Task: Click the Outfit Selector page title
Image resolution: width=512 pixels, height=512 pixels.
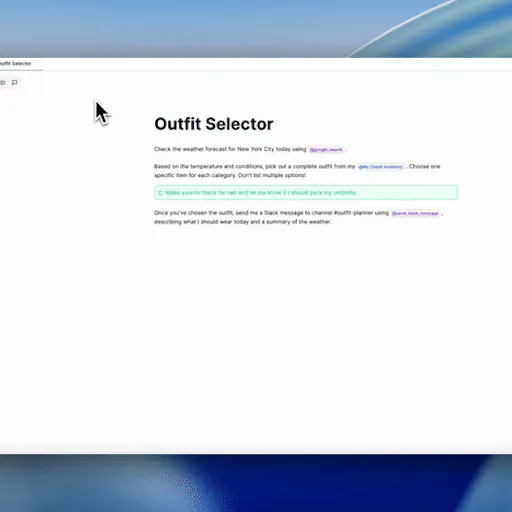Action: [x=214, y=124]
